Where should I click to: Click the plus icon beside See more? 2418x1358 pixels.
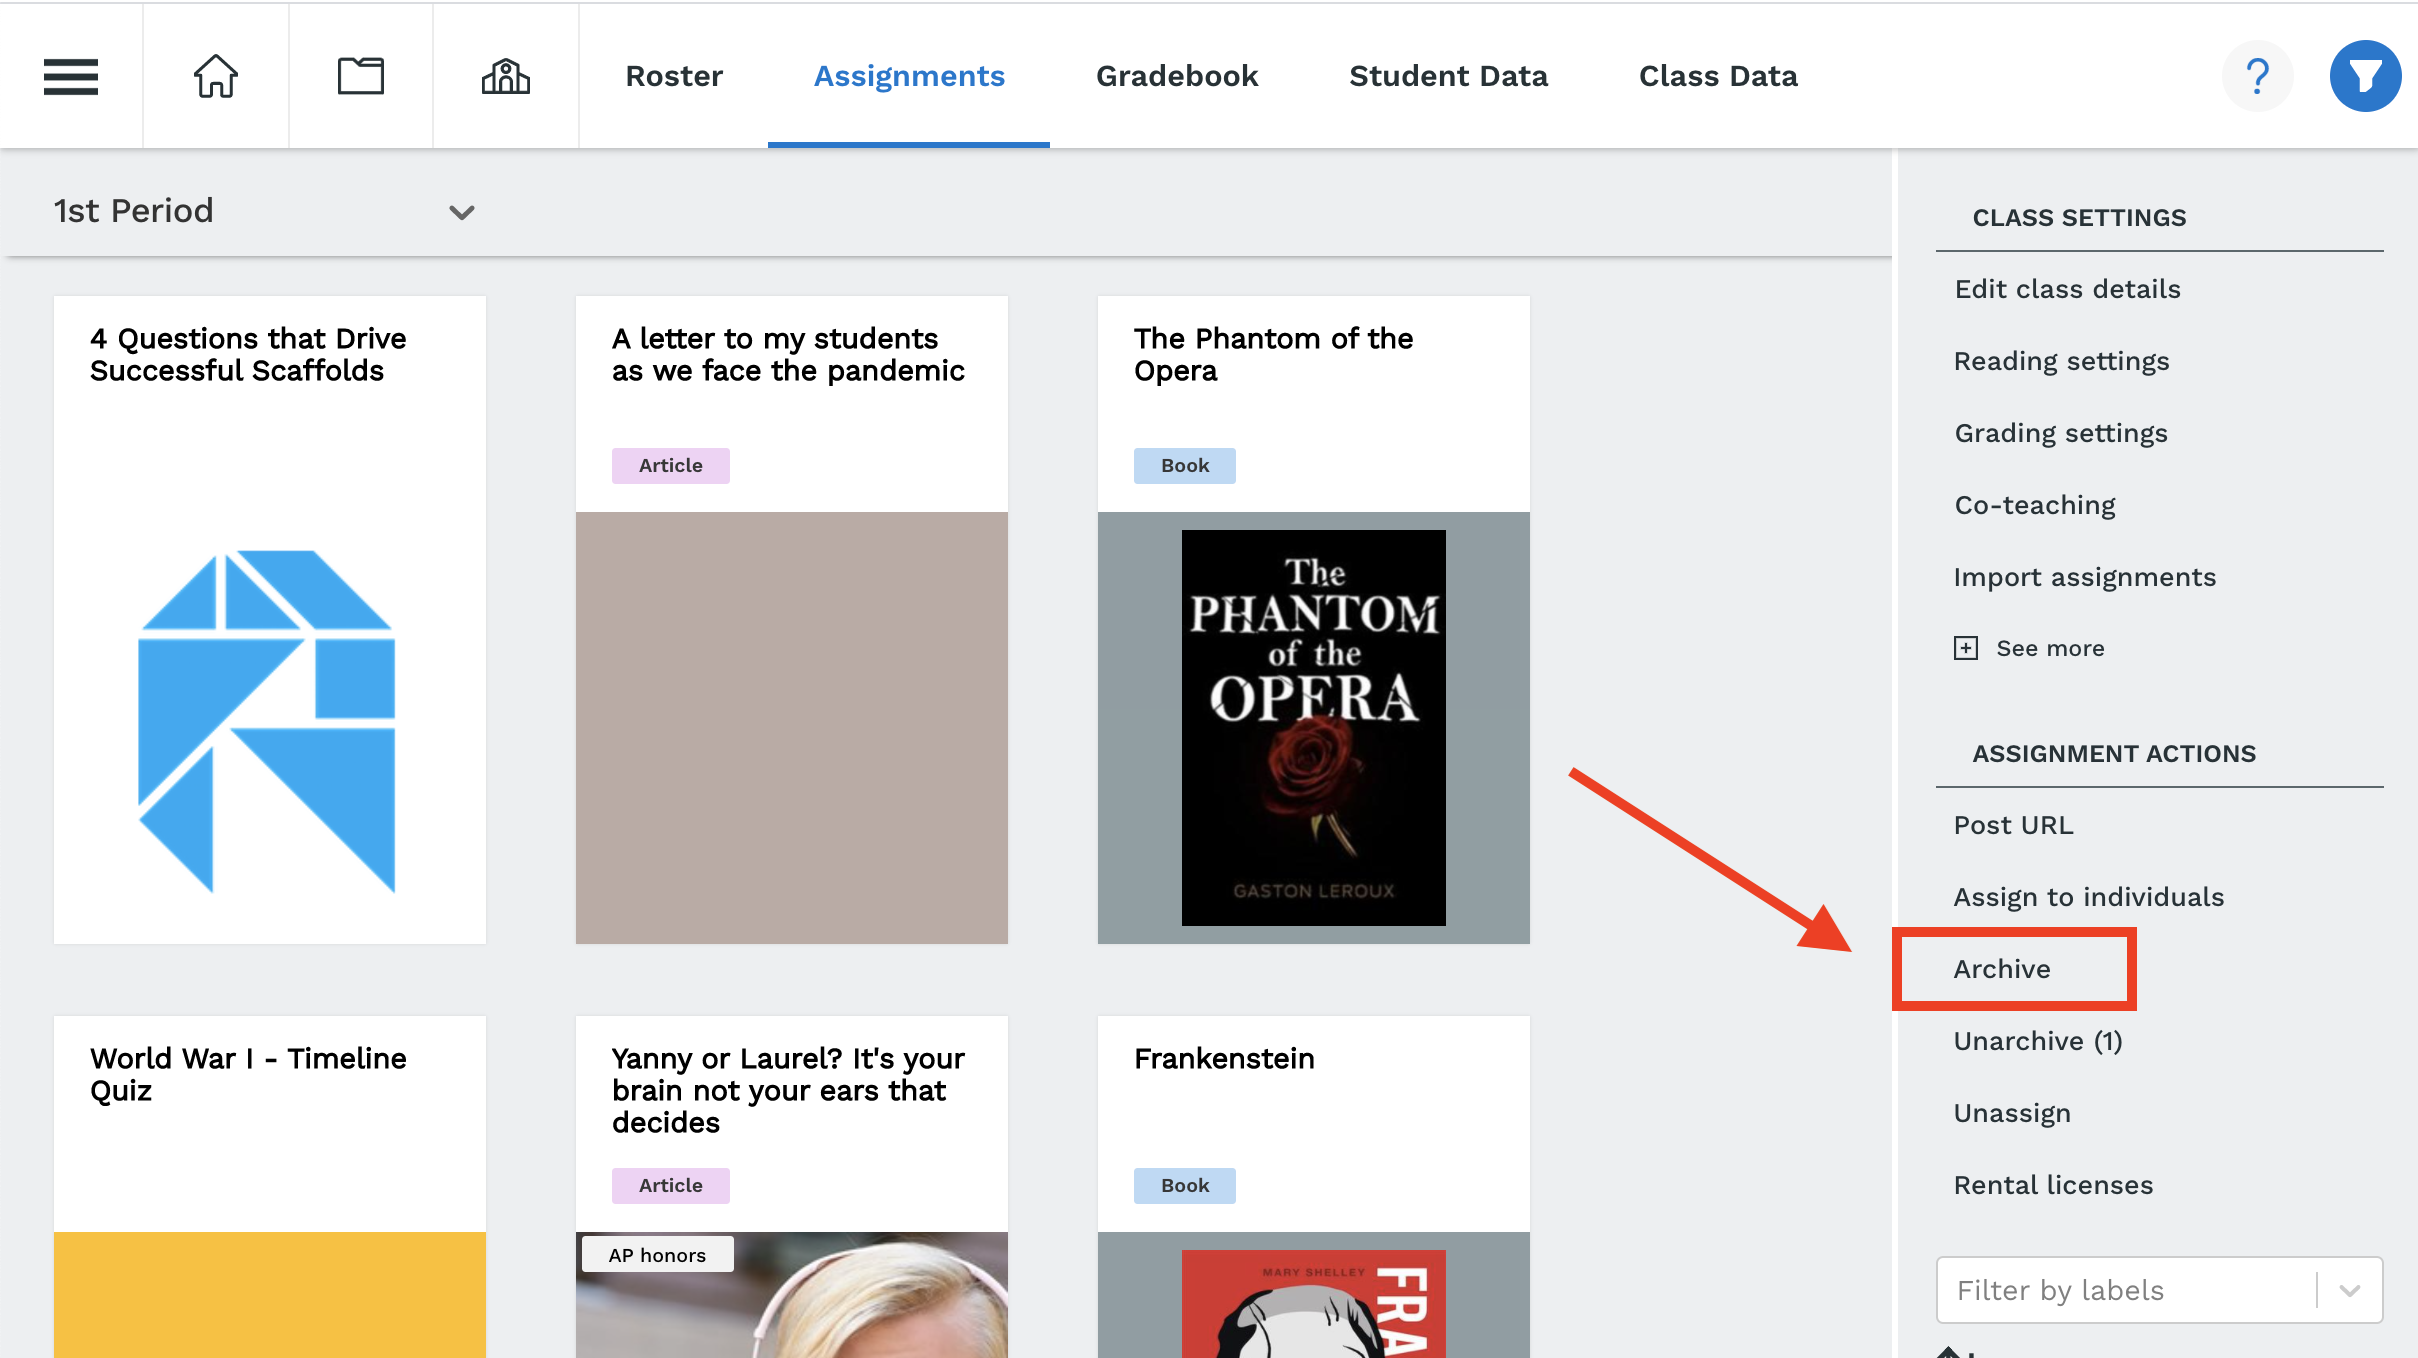[1966, 648]
